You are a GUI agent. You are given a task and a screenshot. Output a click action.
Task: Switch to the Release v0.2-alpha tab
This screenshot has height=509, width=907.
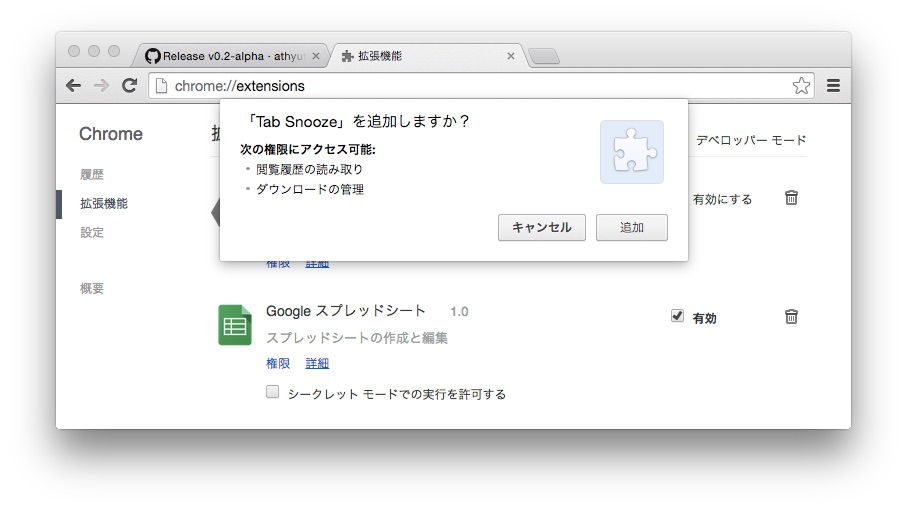pyautogui.click(x=230, y=56)
